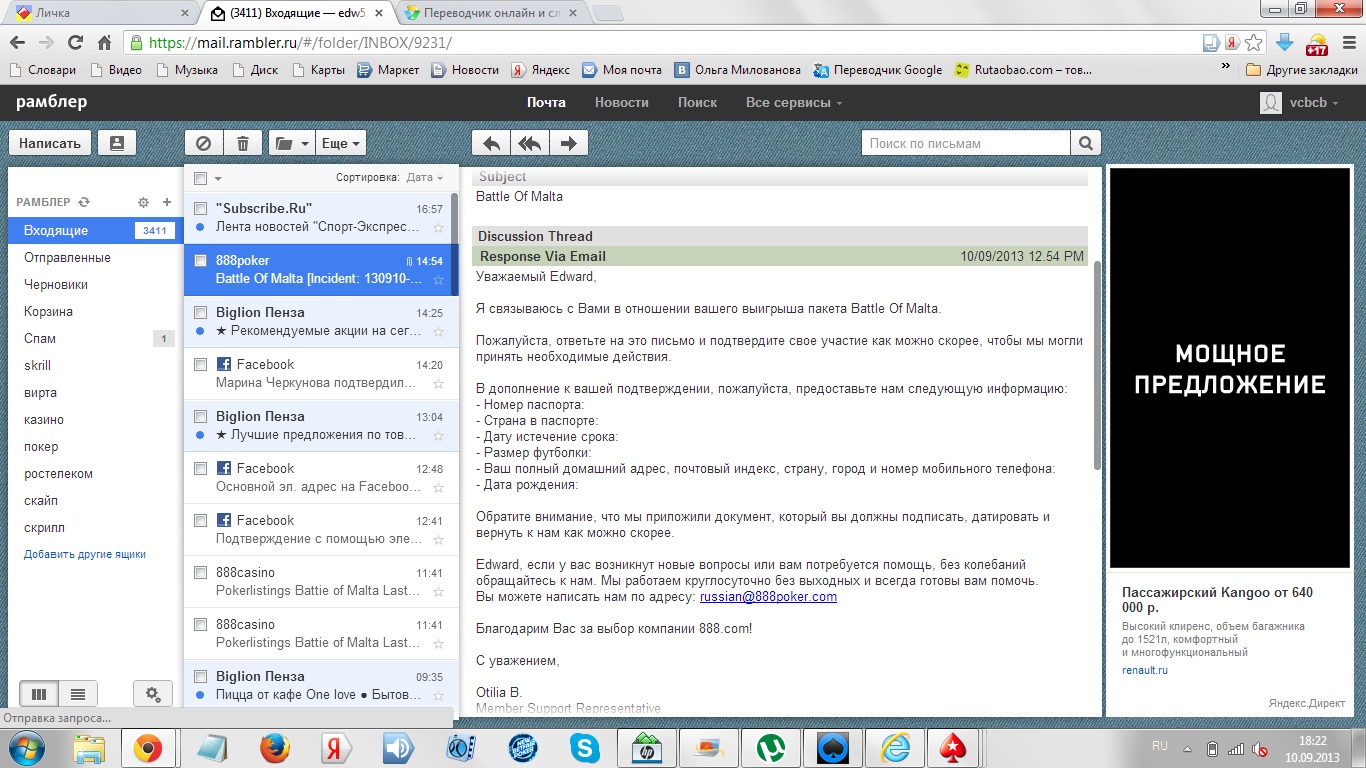Click the Написать compose button
This screenshot has width=1366, height=768.
tap(50, 143)
